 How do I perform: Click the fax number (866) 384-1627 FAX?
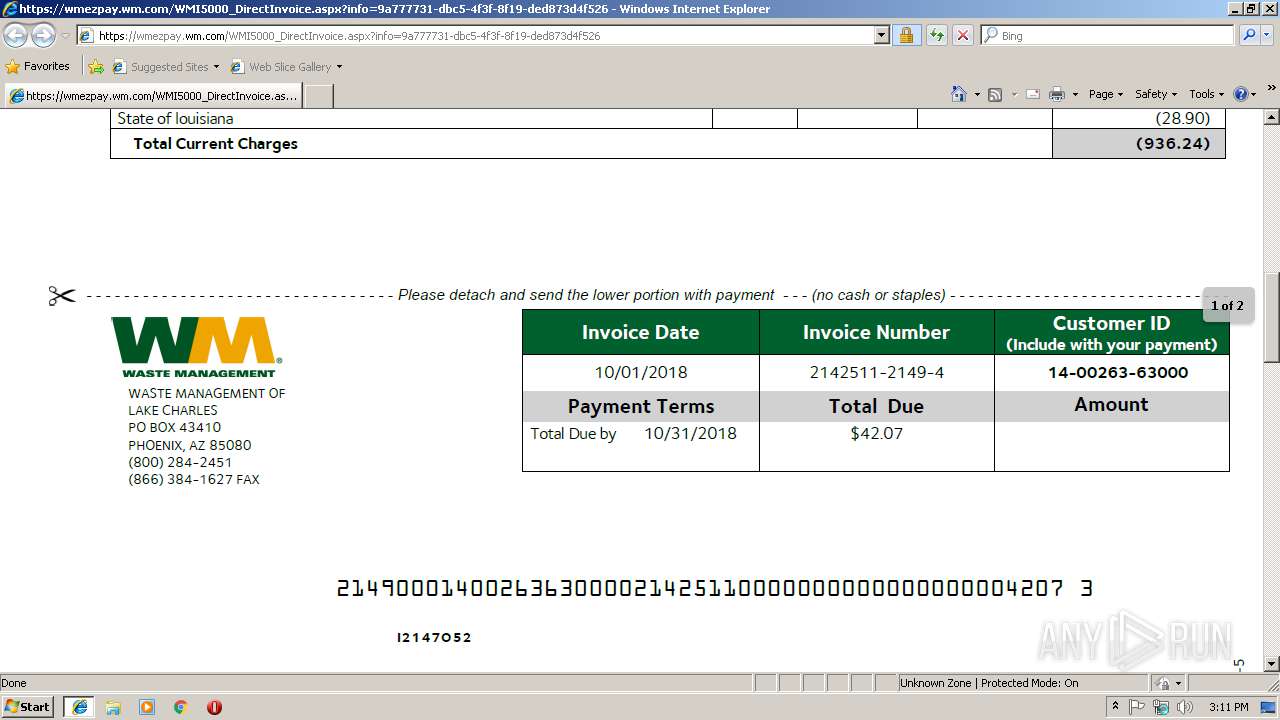pos(194,479)
